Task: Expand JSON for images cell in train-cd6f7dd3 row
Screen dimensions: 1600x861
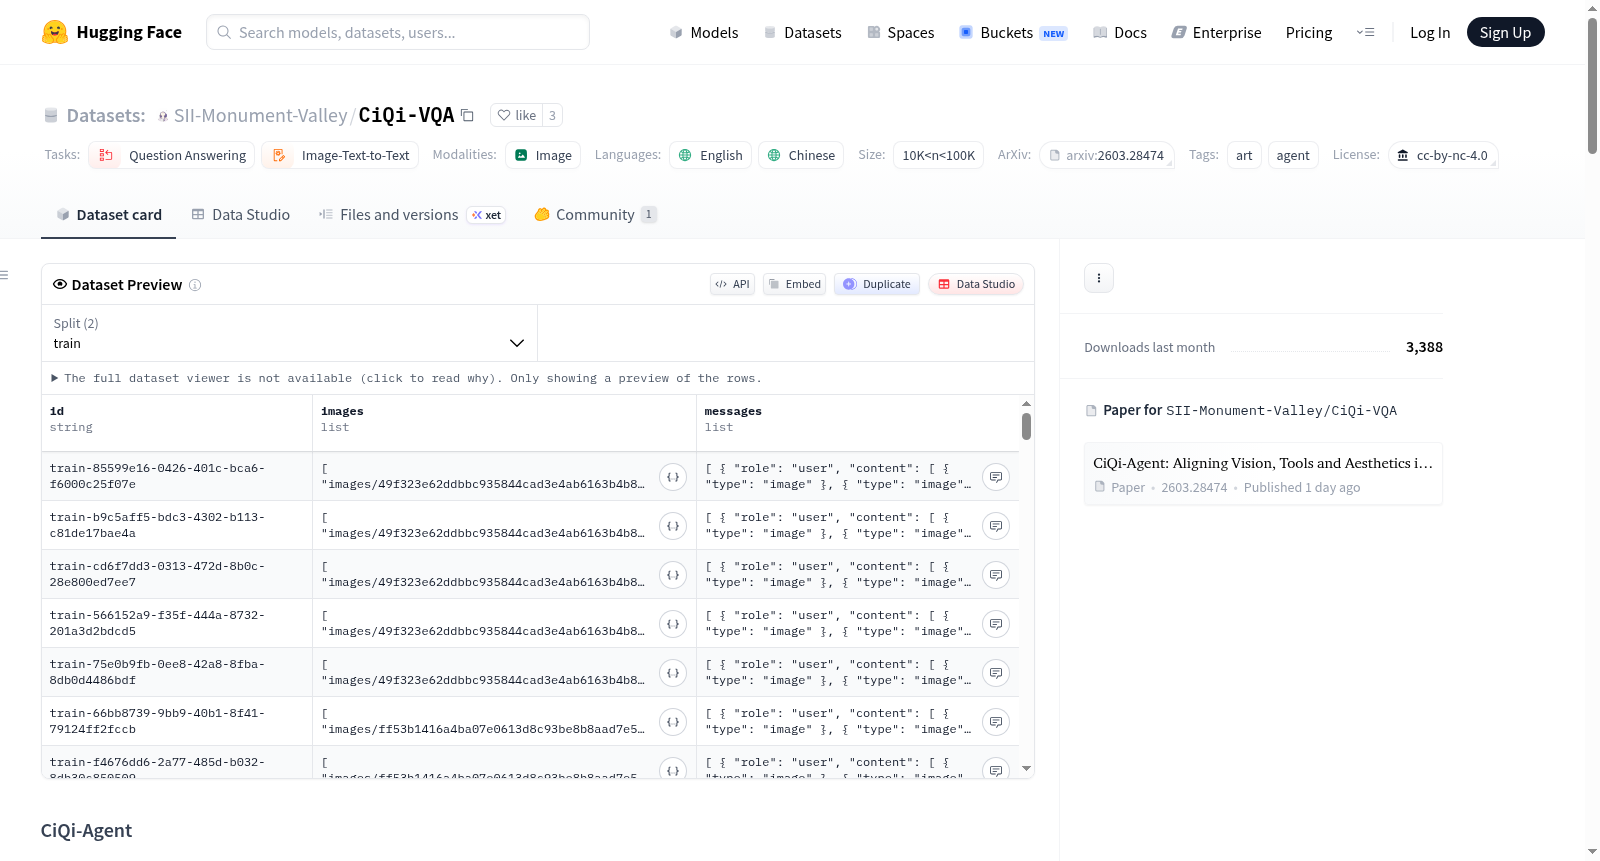Action: pyautogui.click(x=673, y=575)
